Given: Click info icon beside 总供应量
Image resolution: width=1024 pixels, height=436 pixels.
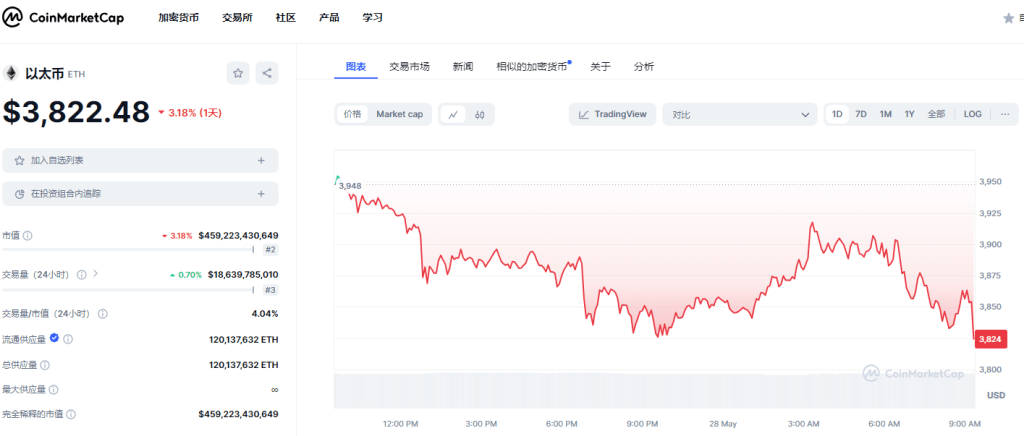Looking at the screenshot, I should click(45, 365).
